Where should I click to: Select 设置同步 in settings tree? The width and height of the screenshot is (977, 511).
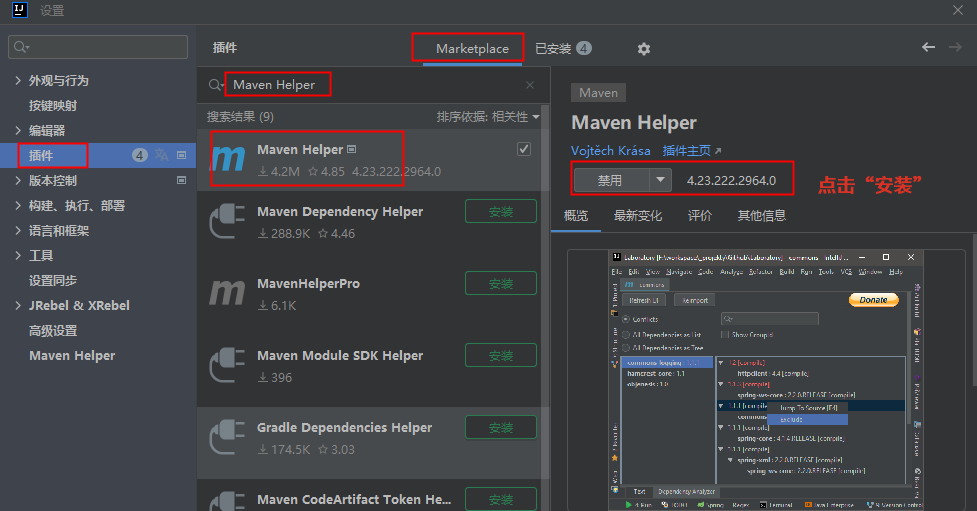53,280
